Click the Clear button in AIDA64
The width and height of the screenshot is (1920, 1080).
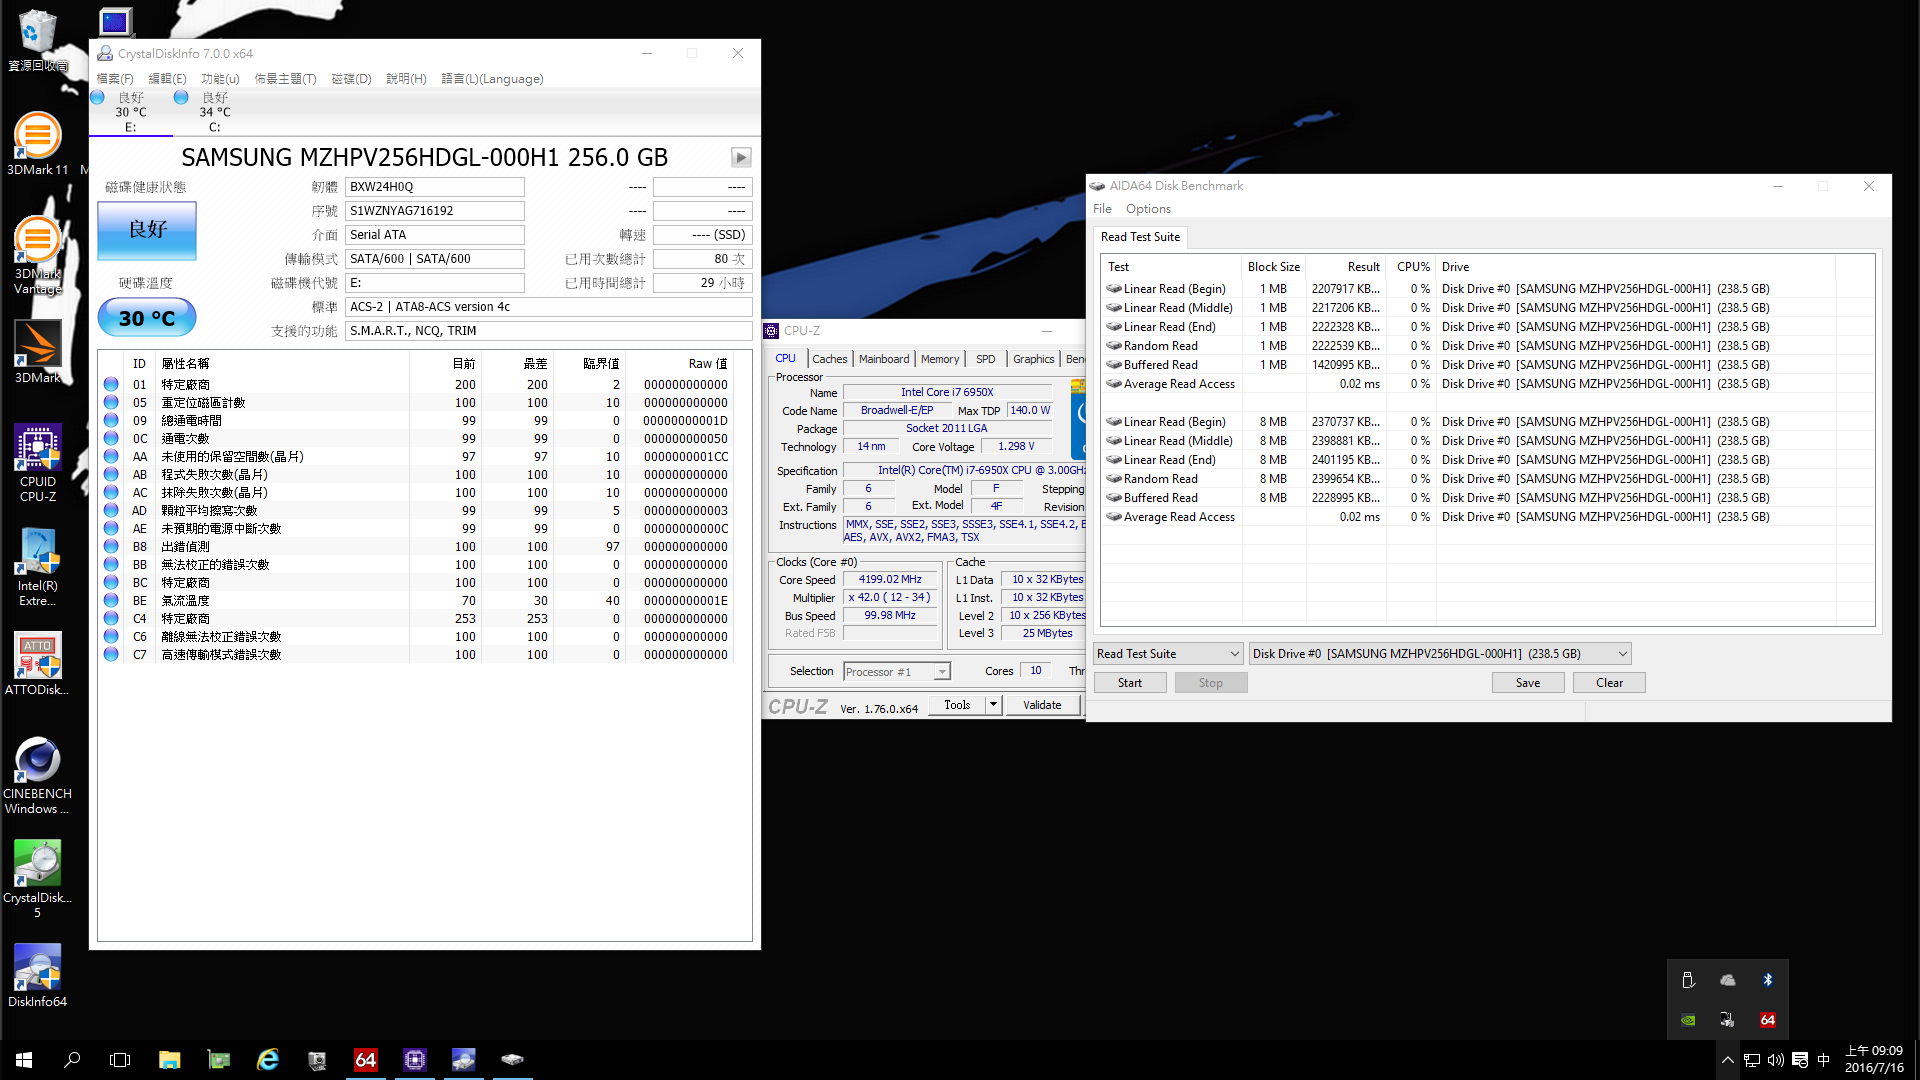[1609, 683]
